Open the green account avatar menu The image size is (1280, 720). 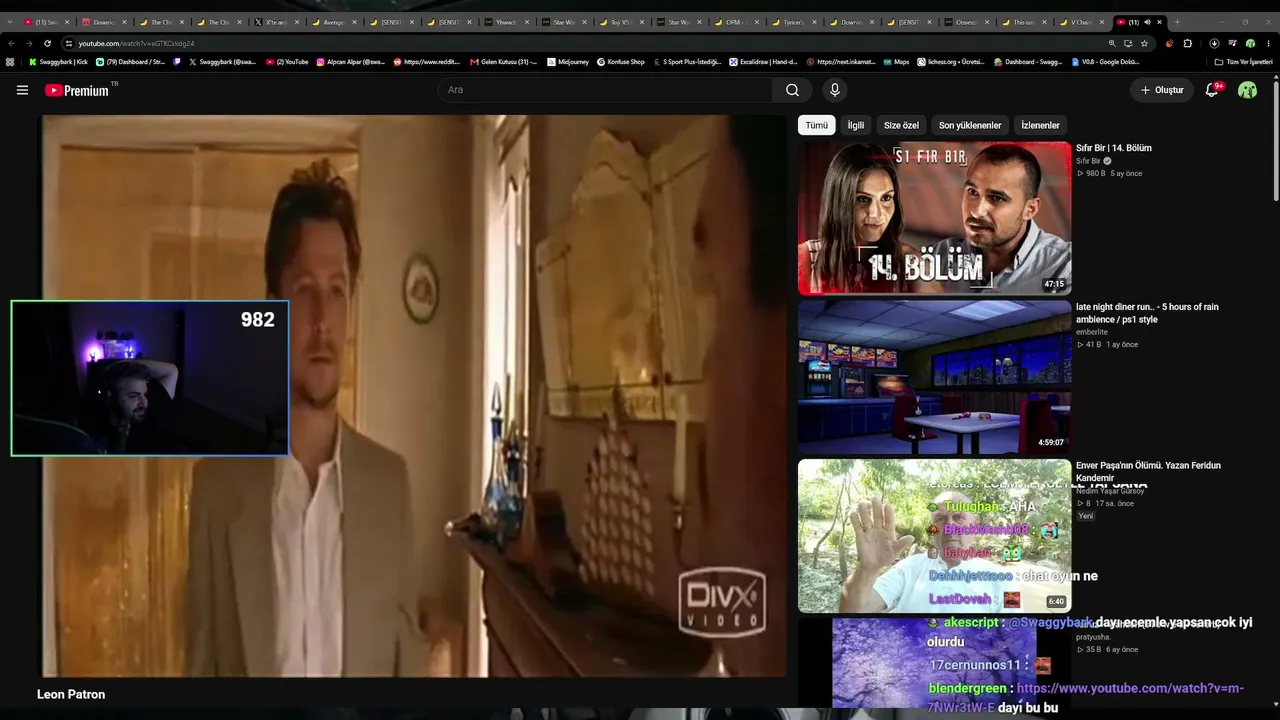coord(1247,90)
